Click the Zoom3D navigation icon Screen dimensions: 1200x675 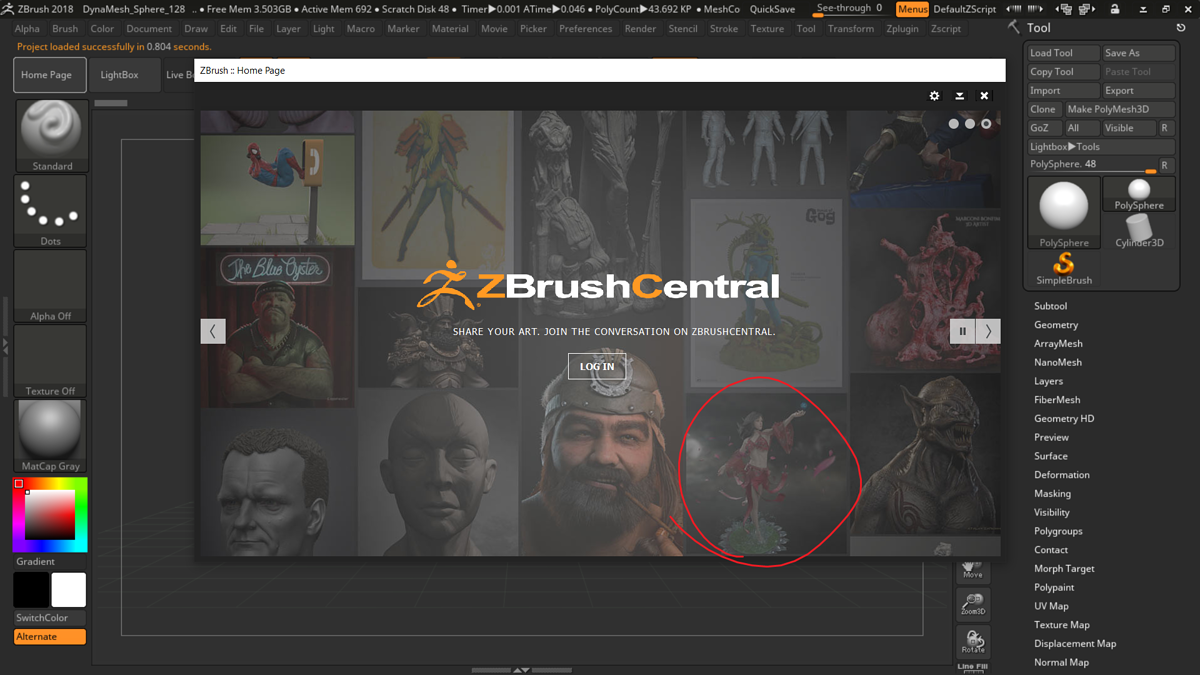(x=973, y=603)
